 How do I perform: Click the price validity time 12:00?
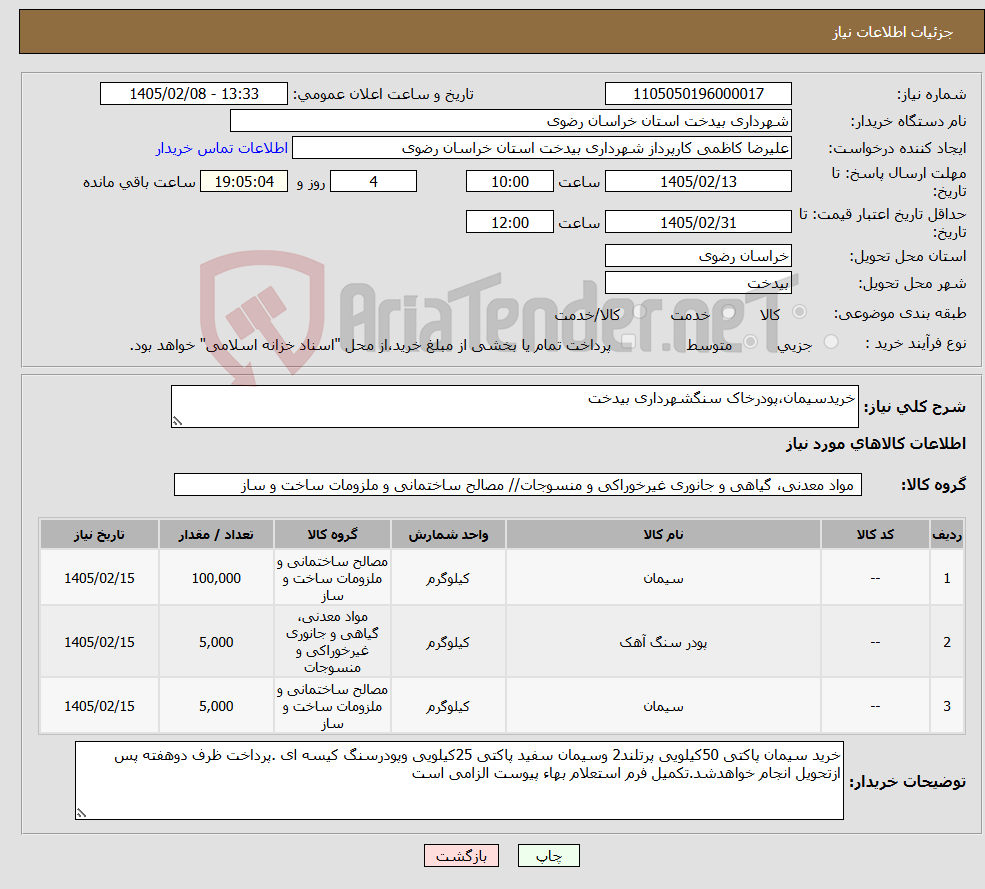(x=509, y=222)
